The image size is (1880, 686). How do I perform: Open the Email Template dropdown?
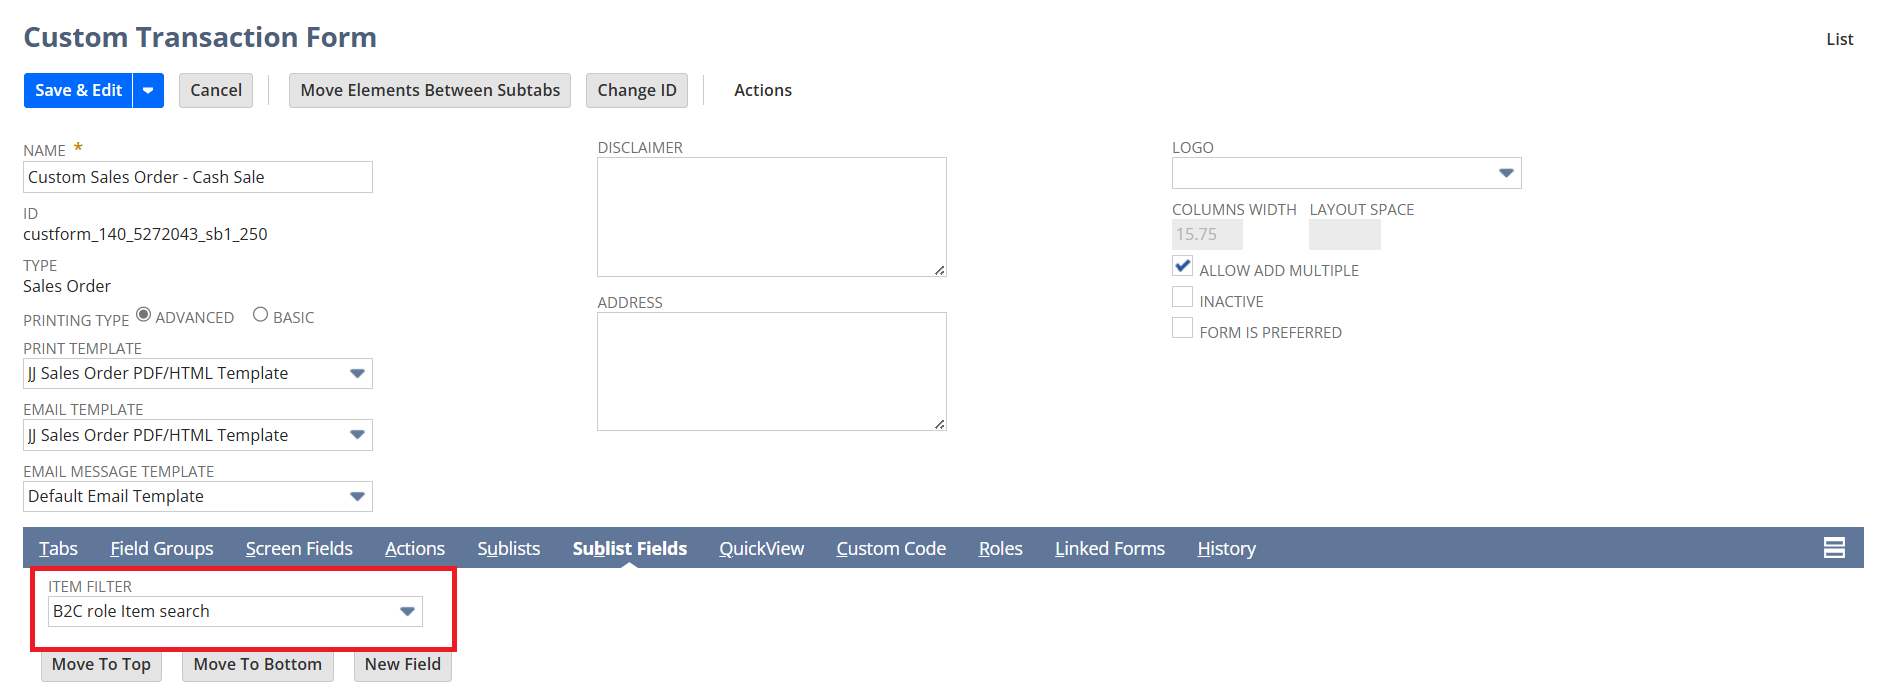click(357, 435)
